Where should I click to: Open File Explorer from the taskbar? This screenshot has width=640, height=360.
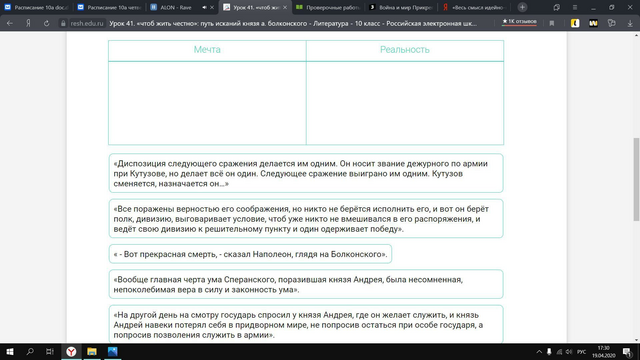coord(92,351)
